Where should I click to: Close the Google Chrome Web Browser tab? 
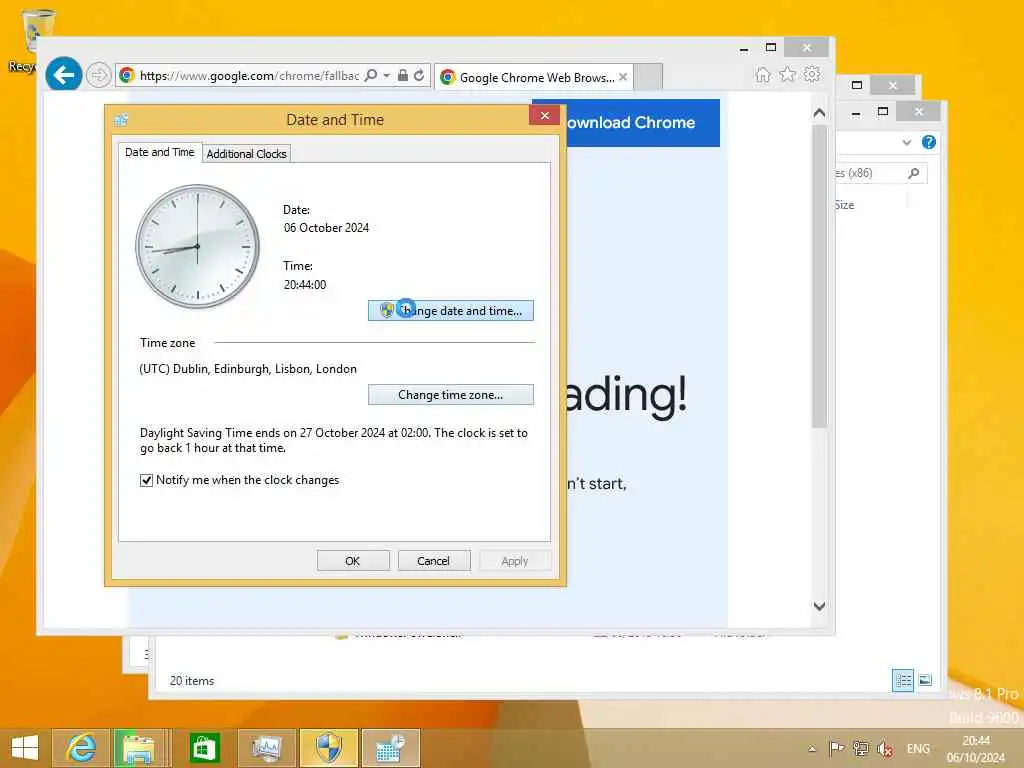(x=623, y=77)
